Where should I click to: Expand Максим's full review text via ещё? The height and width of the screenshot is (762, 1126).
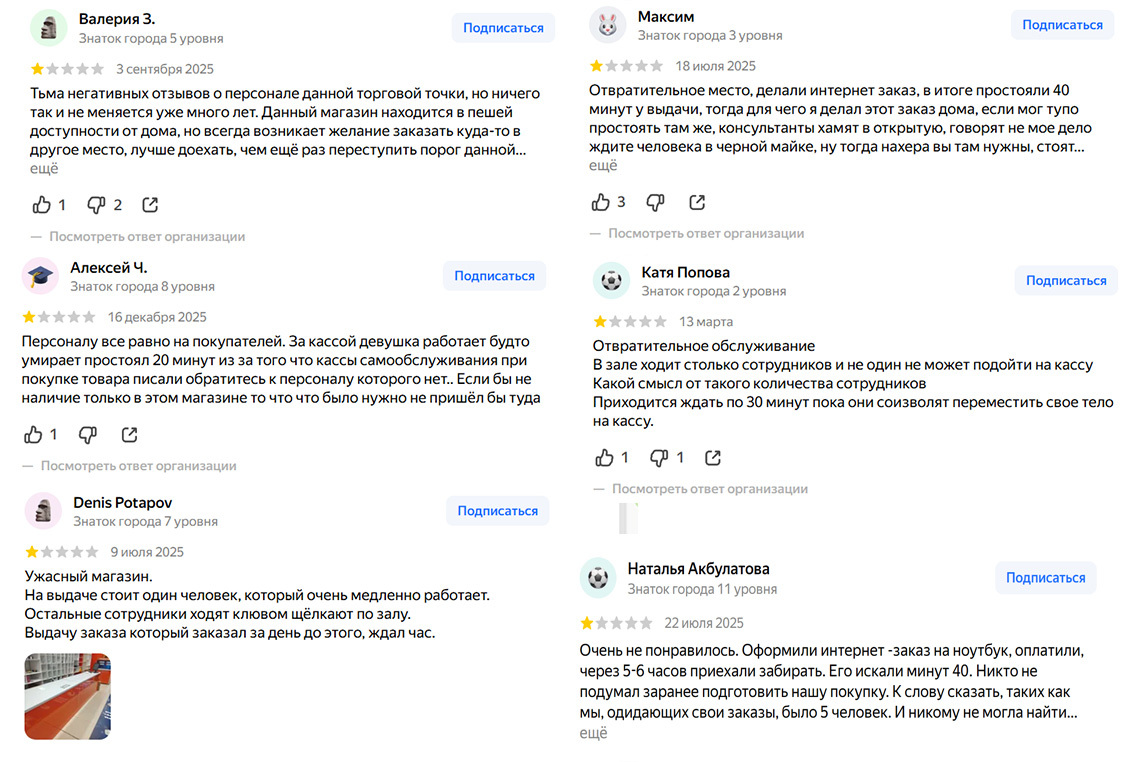pyautogui.click(x=603, y=166)
